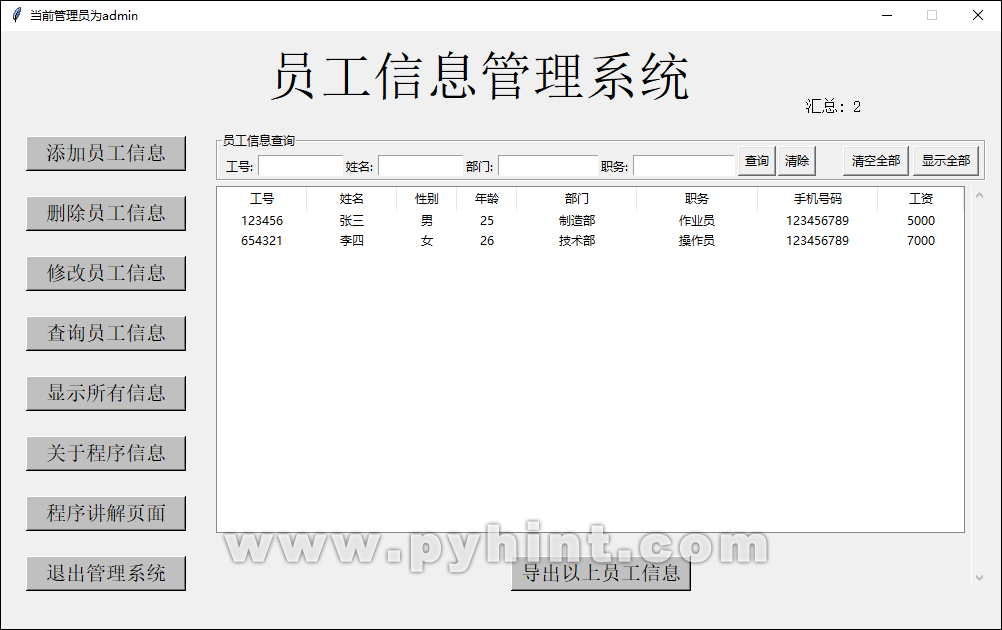Click the 性别 column header
Viewport: 1002px width, 630px height.
pyautogui.click(x=426, y=199)
